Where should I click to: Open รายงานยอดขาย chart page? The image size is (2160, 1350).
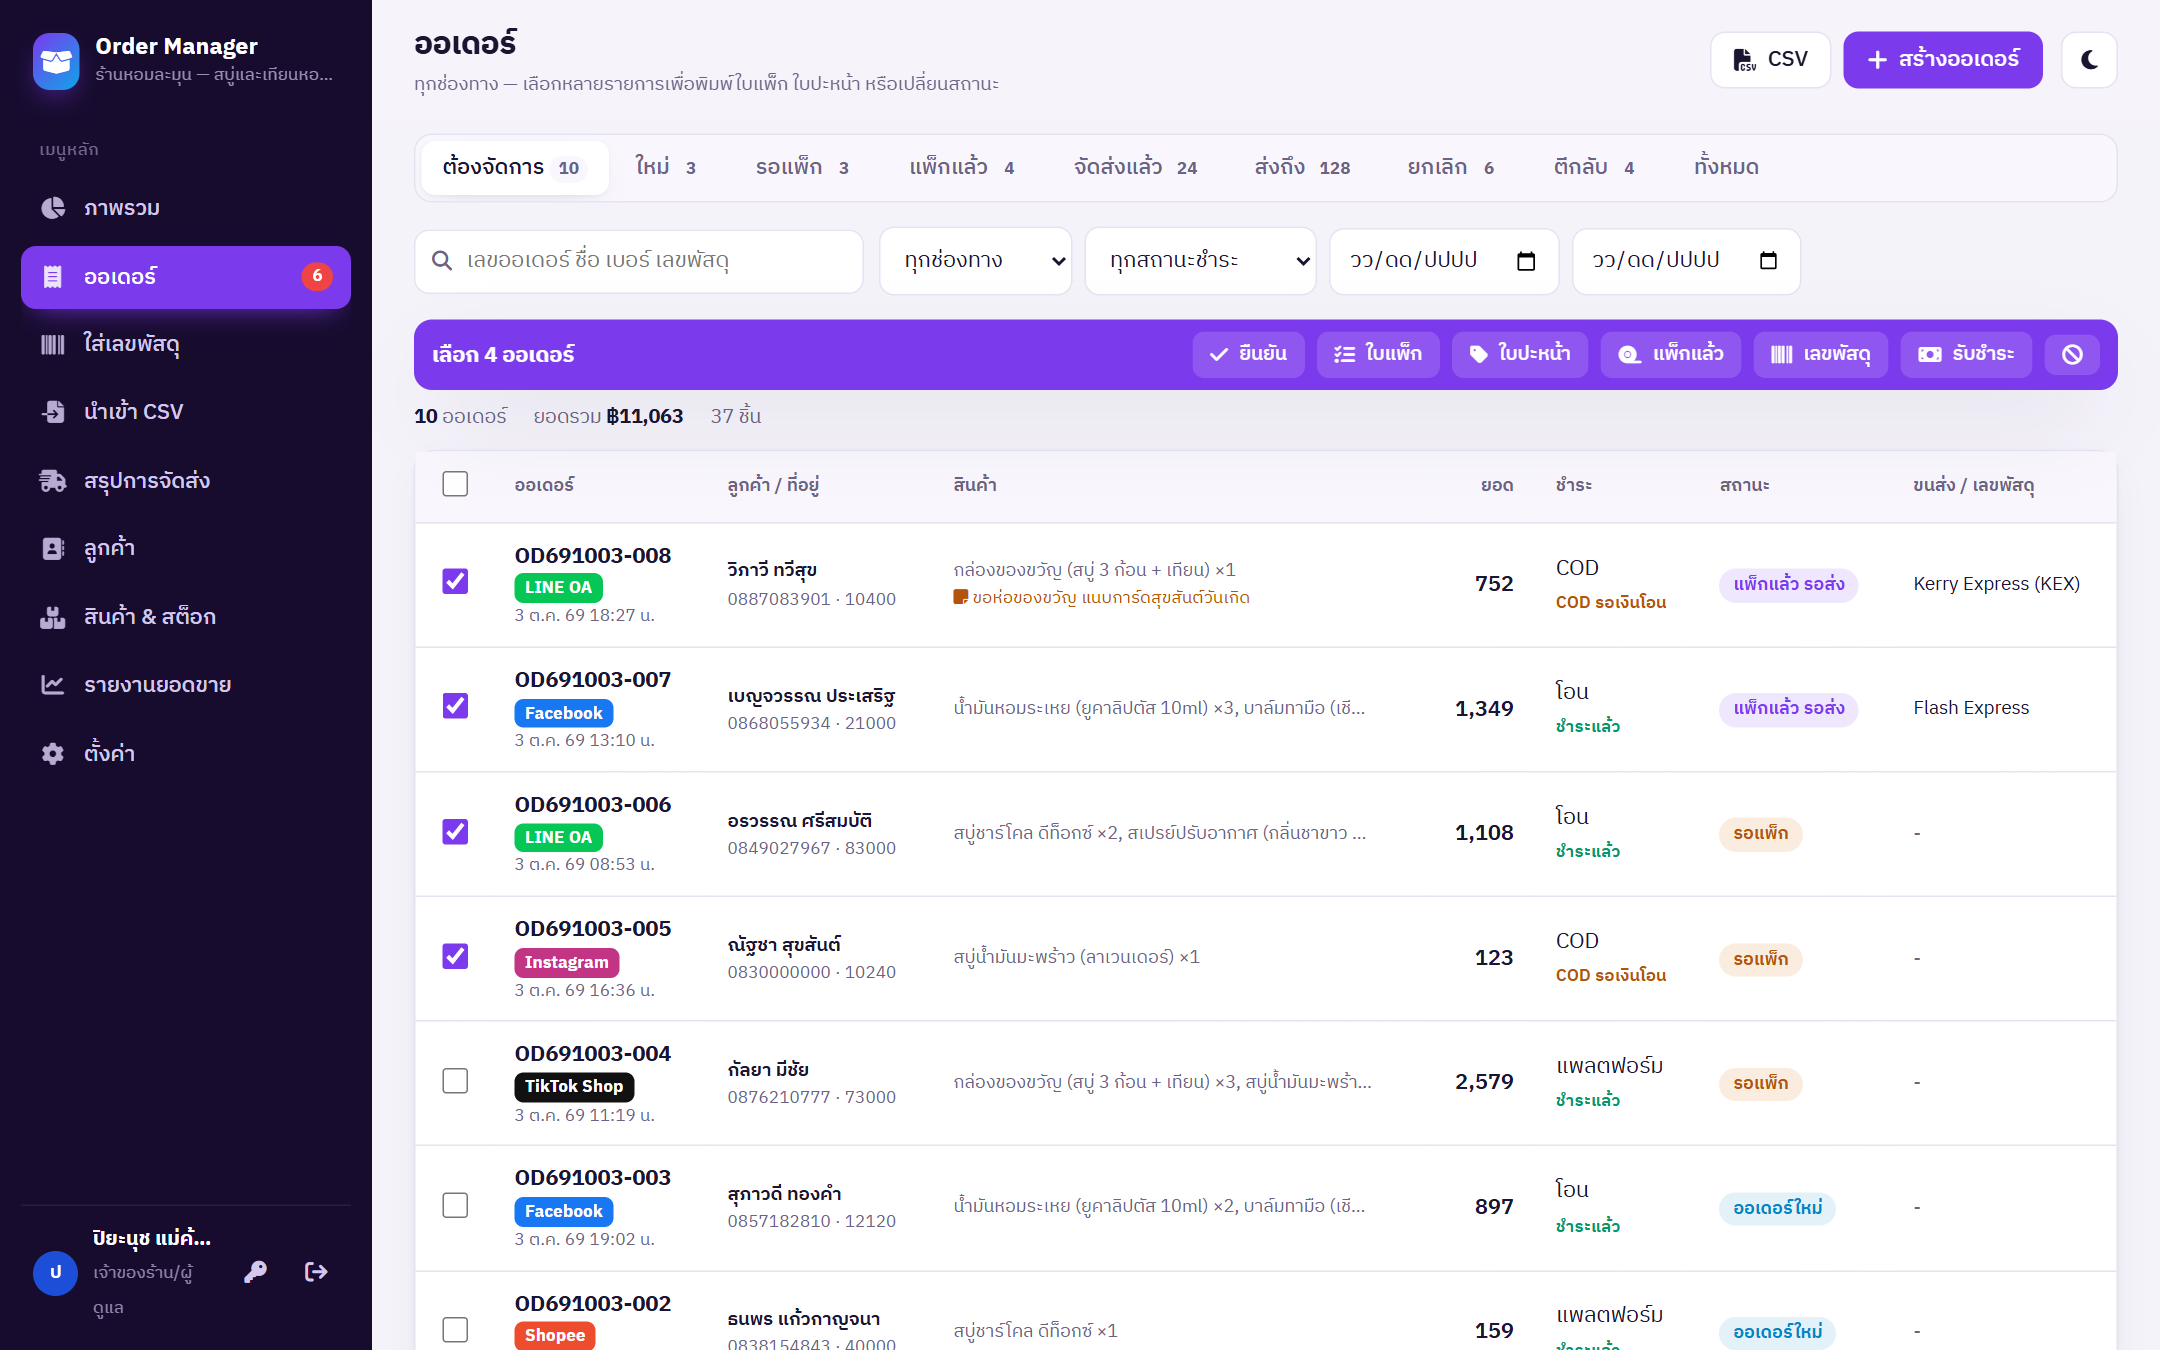(186, 685)
